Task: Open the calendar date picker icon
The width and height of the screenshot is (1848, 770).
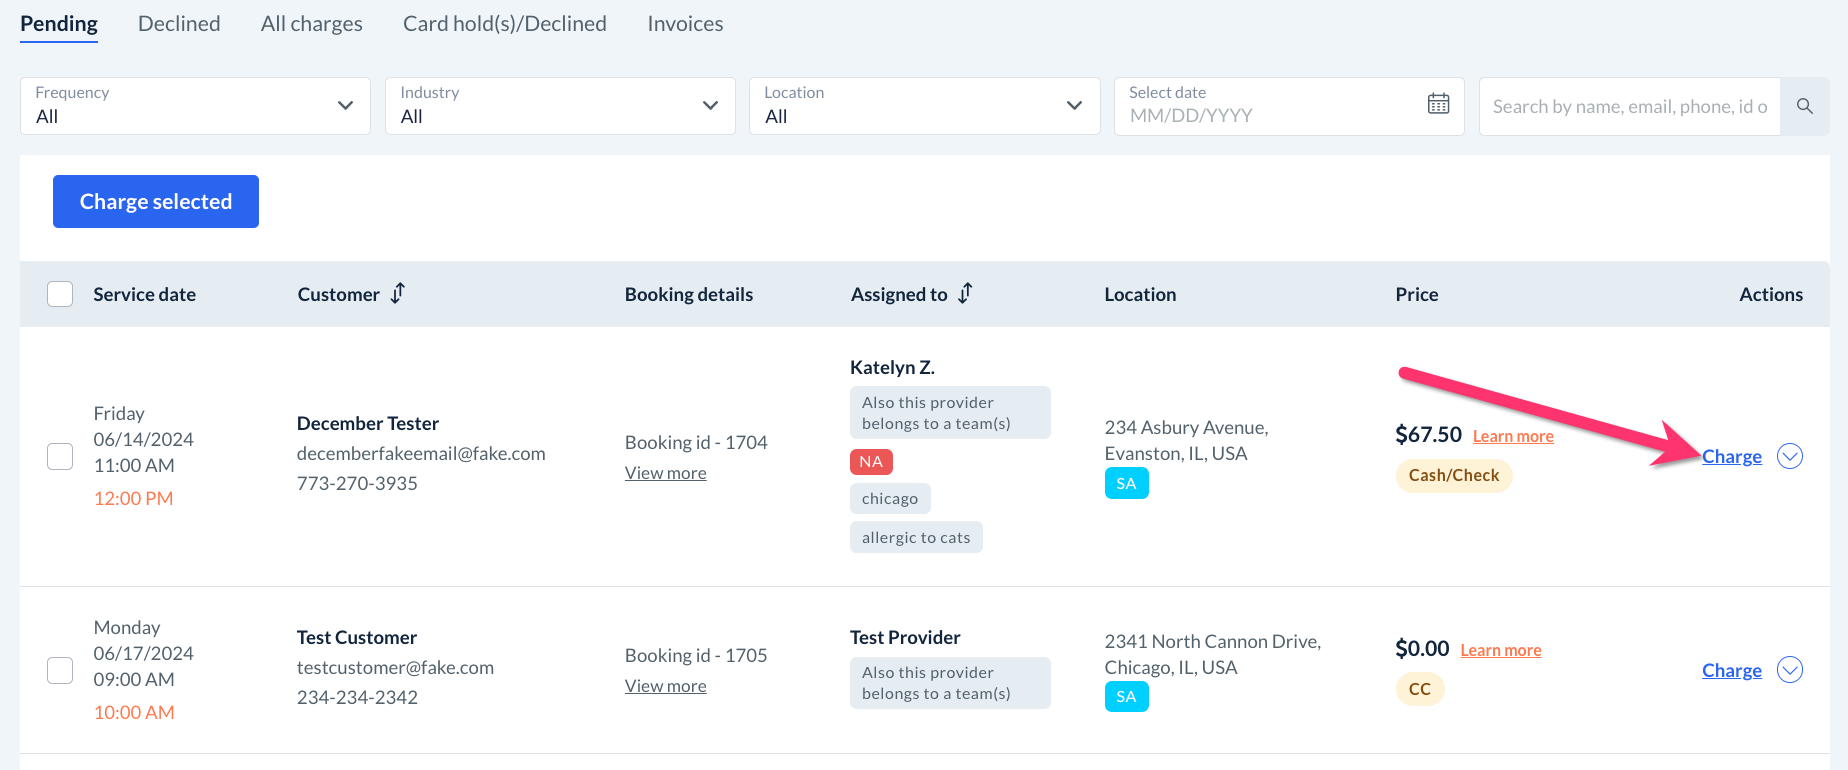Action: point(1438,104)
